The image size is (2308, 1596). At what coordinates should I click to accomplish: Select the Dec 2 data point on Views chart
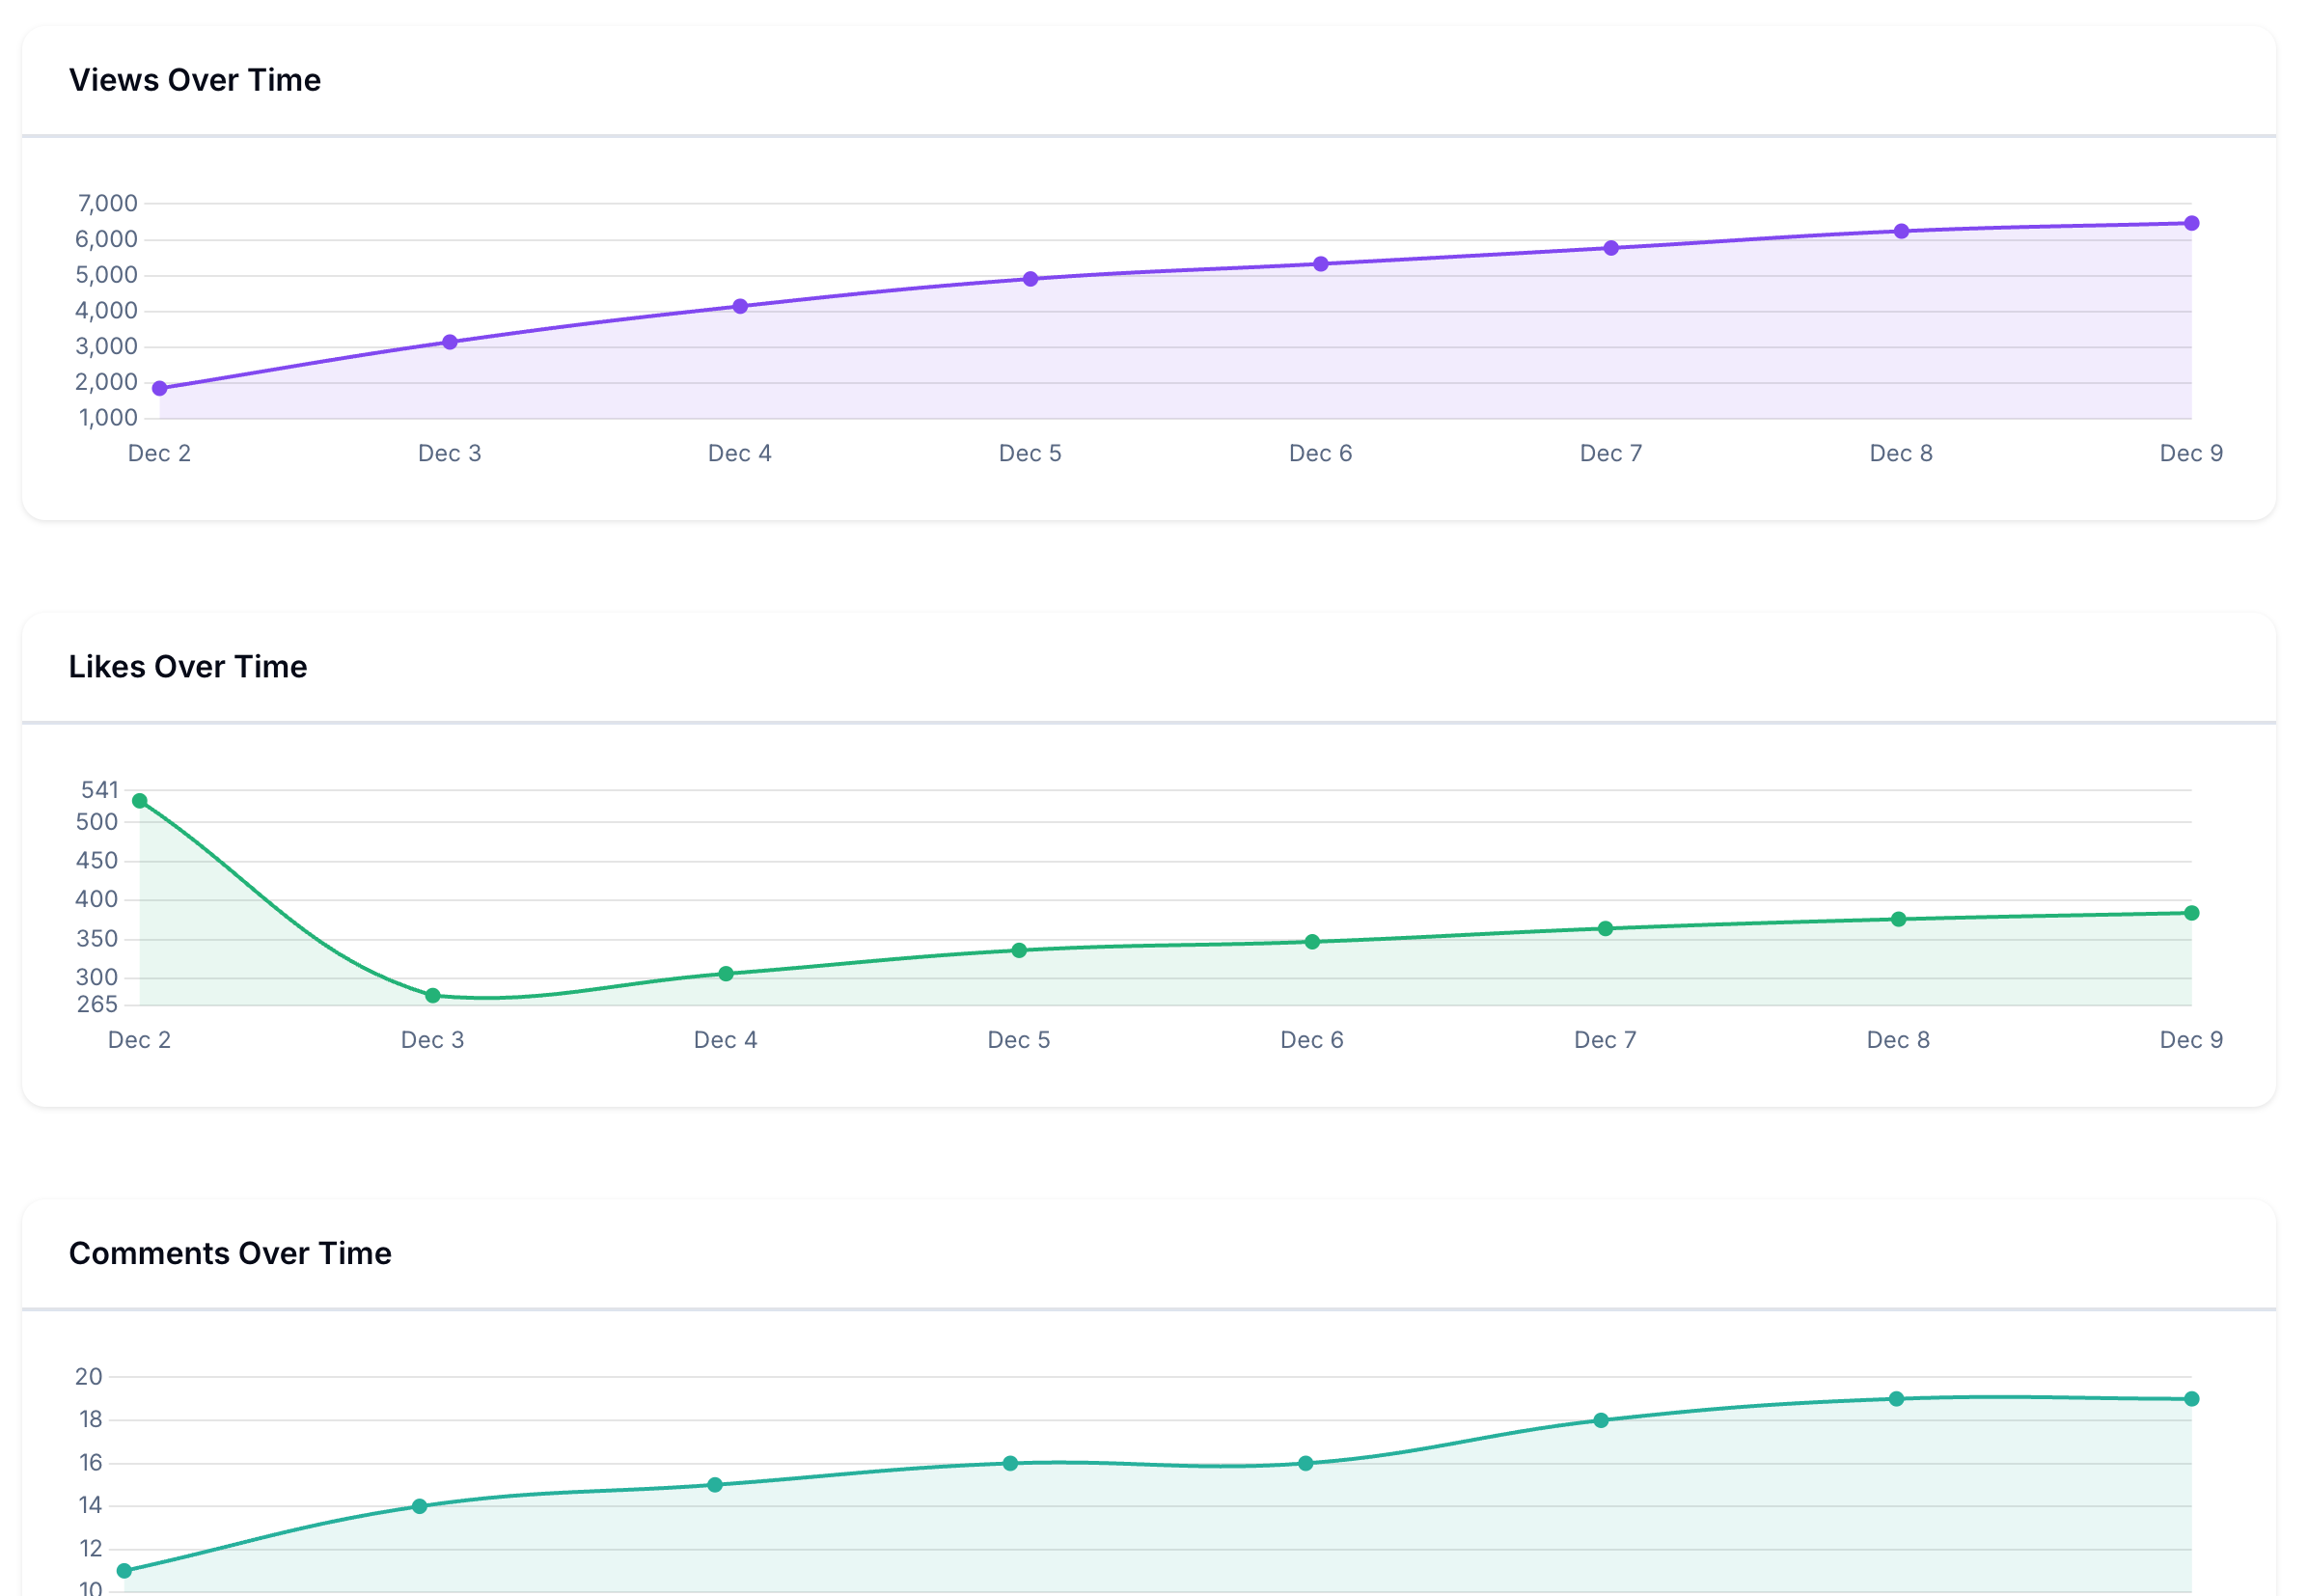(x=158, y=388)
